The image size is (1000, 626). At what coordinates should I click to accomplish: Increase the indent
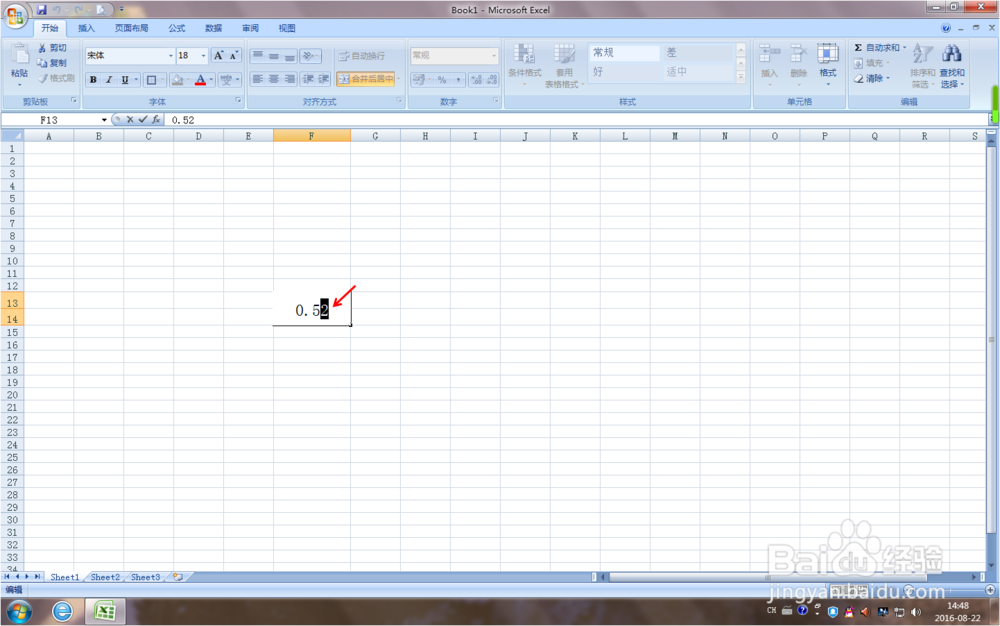[x=323, y=79]
